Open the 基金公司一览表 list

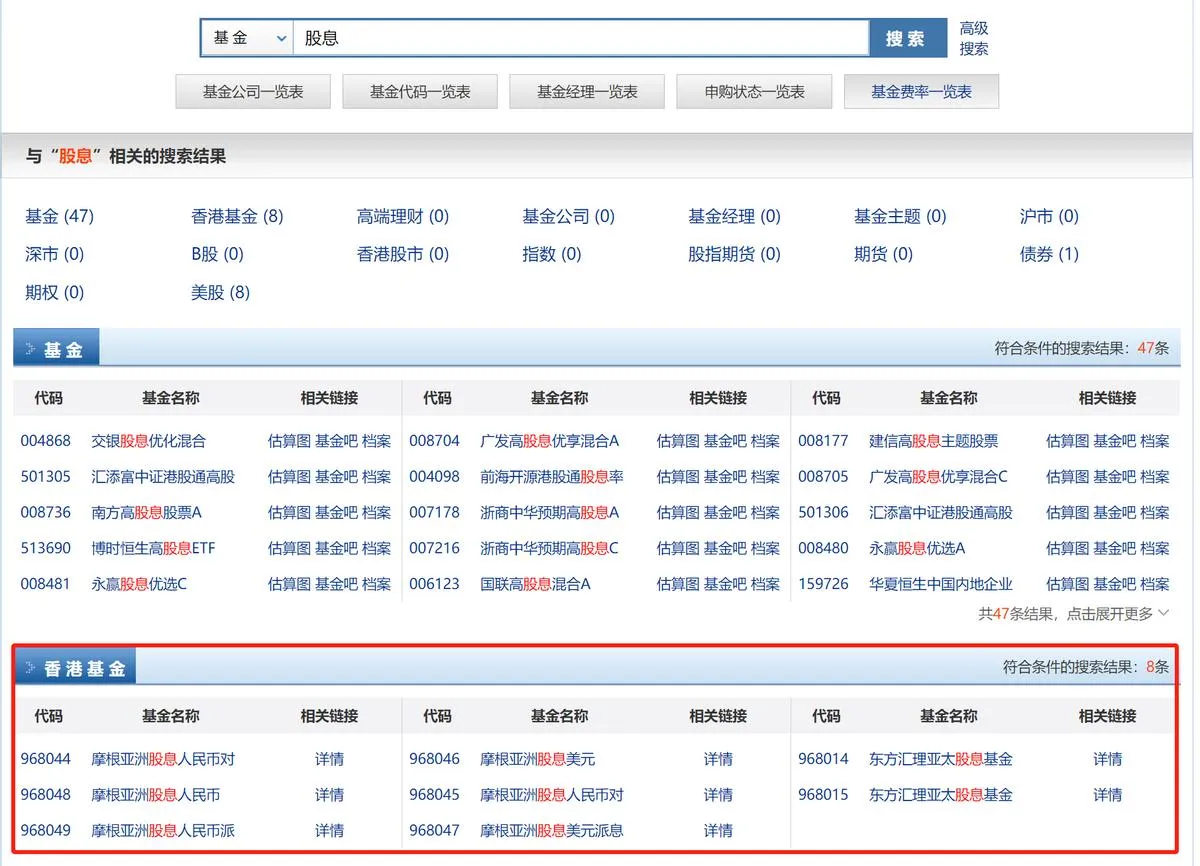click(x=252, y=91)
